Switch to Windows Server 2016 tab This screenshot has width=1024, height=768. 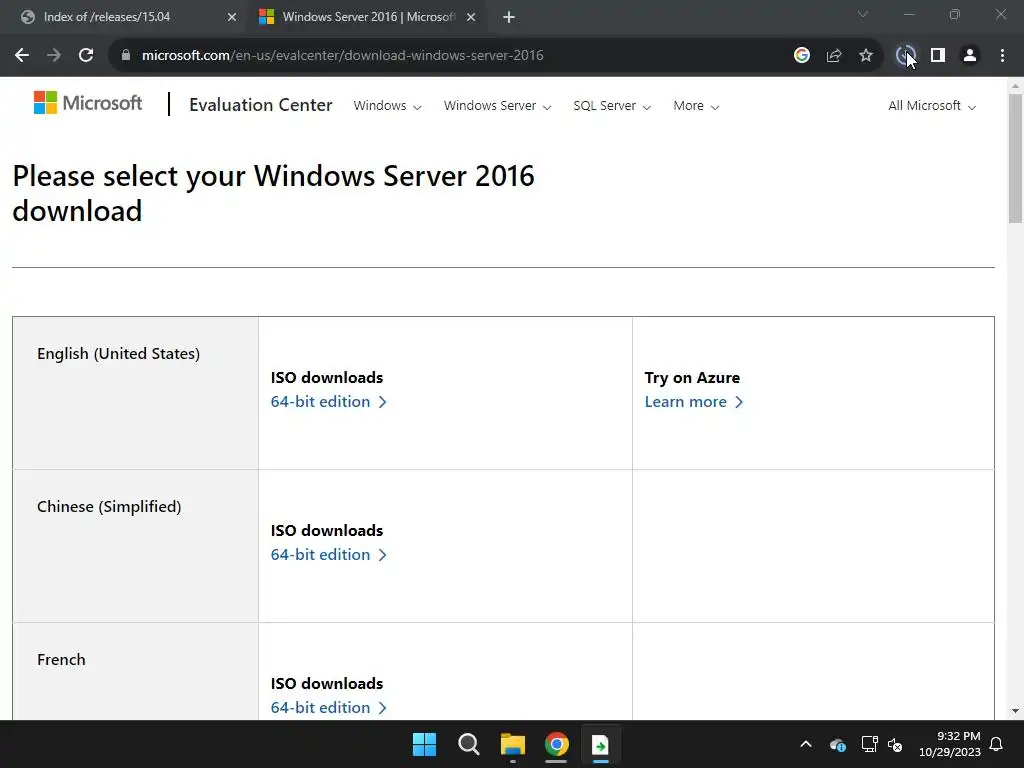click(x=368, y=17)
